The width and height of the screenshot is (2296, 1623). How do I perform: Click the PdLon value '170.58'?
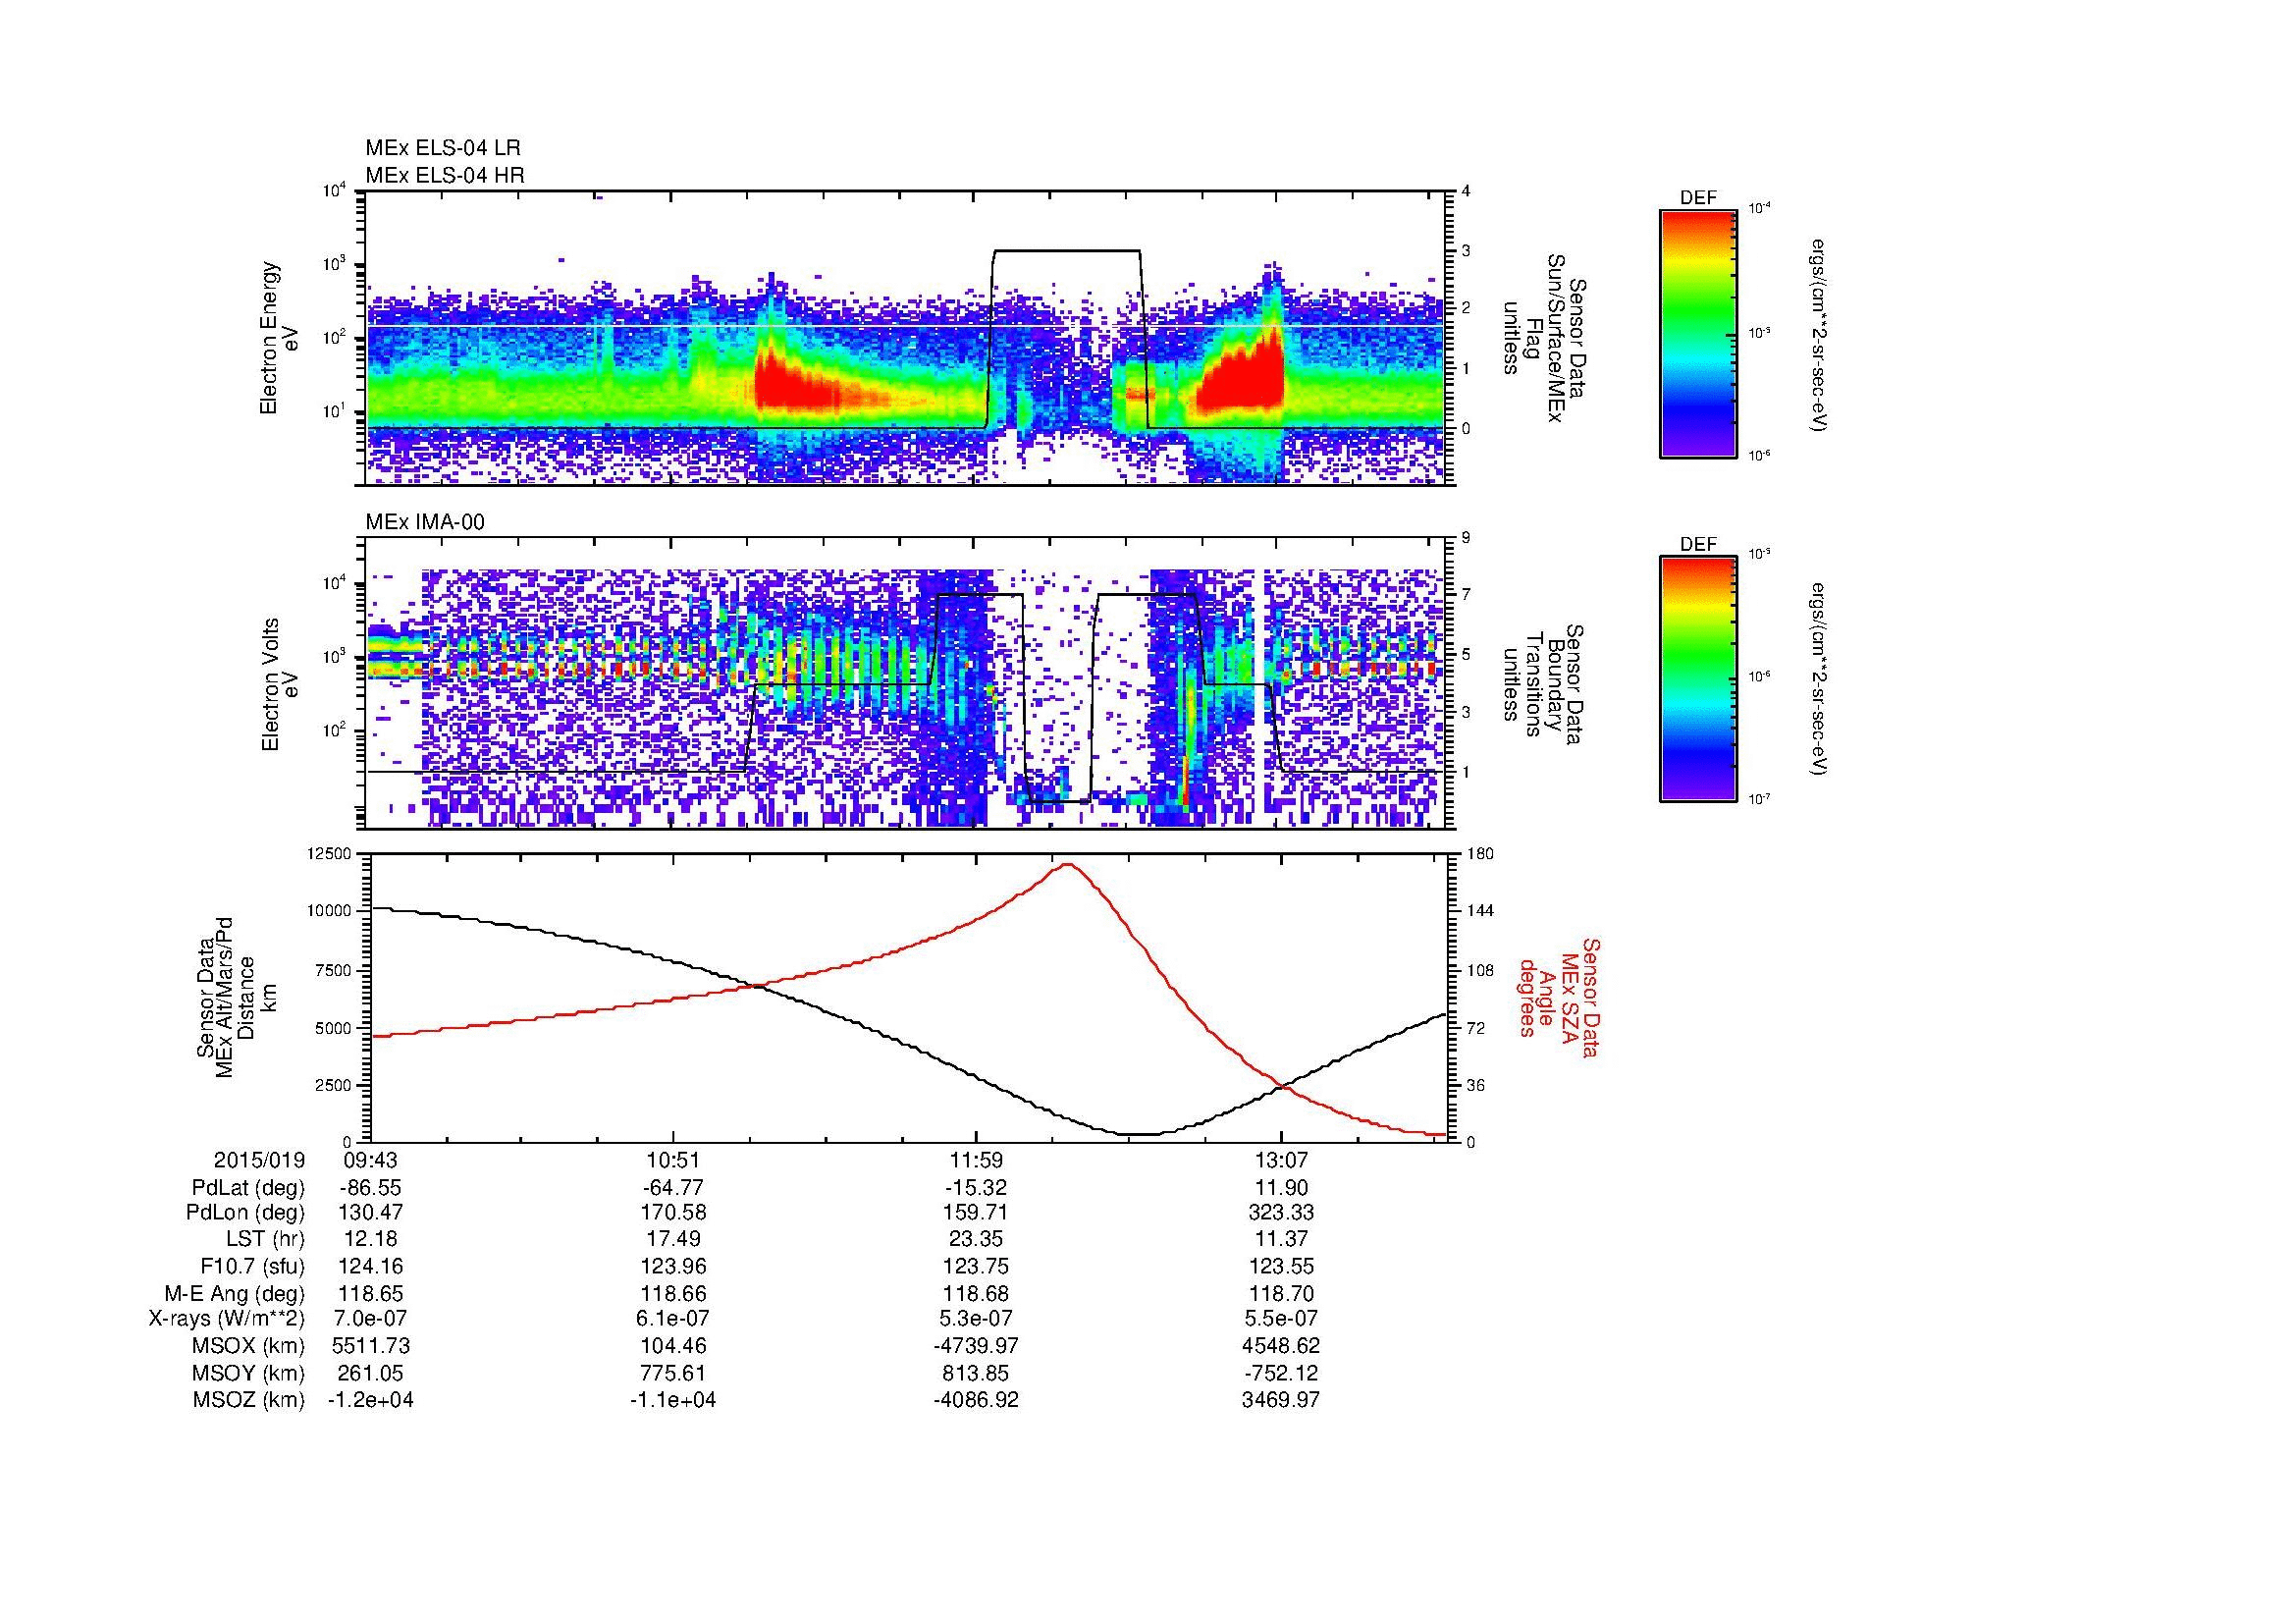click(673, 1213)
